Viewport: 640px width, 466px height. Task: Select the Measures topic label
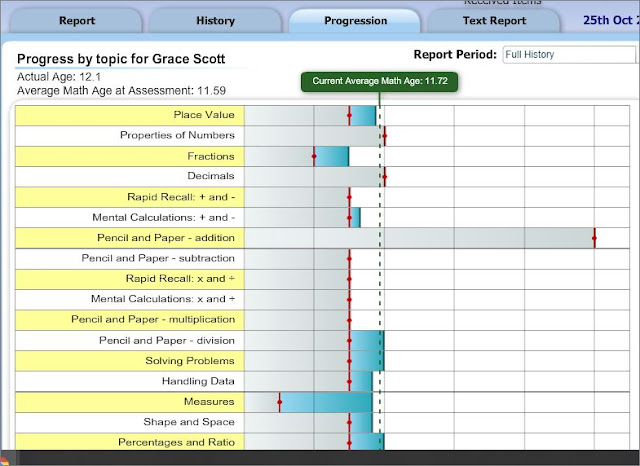pos(209,402)
